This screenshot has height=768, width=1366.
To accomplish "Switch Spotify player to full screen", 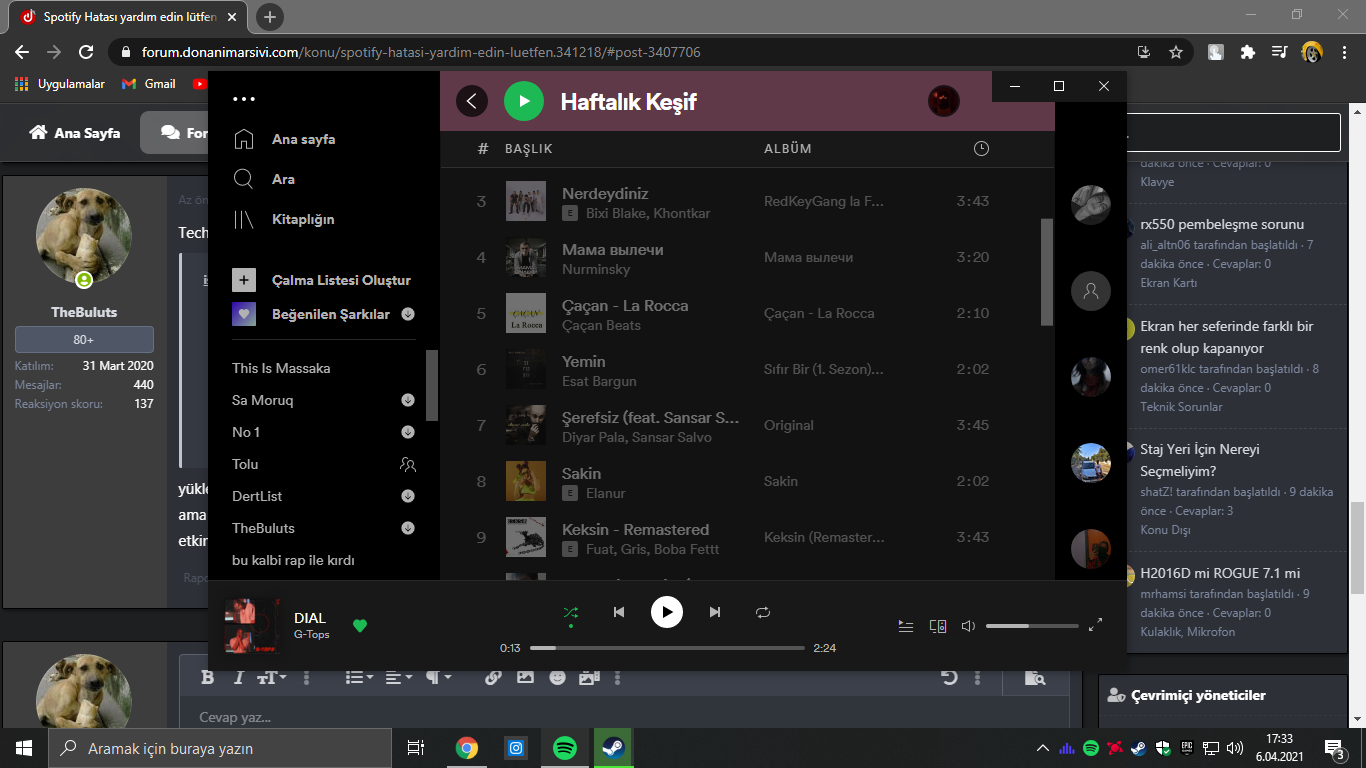I will [x=1095, y=626].
